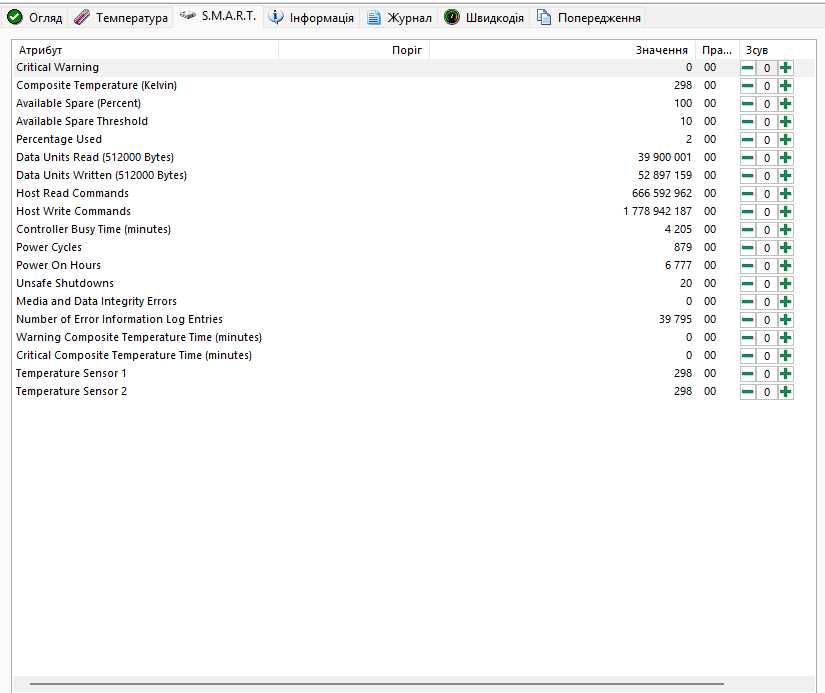Increase offset for Percentage Used
The height and width of the screenshot is (693, 825).
786,140
